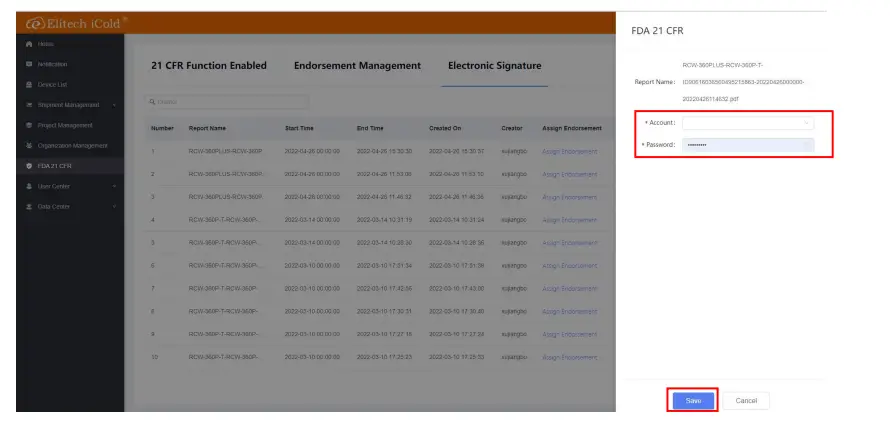The height and width of the screenshot is (426, 890).
Task: Click the Project Management sidebar icon
Action: (29, 125)
